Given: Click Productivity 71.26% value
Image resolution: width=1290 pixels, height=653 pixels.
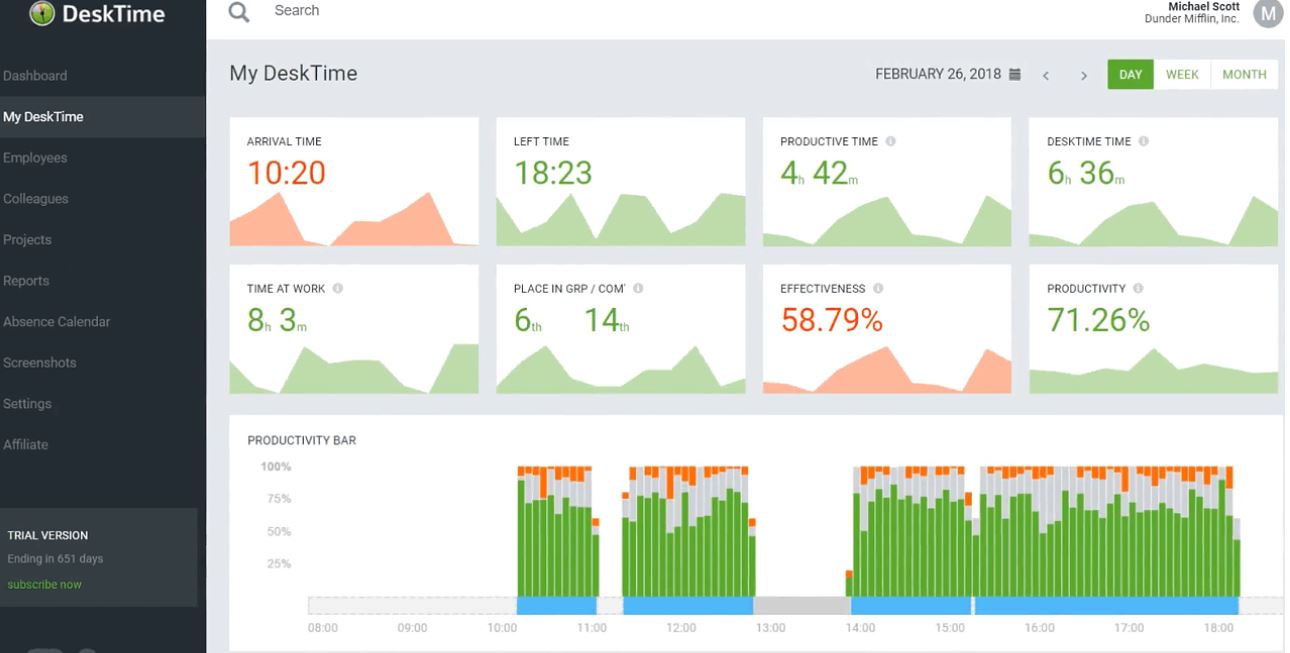Looking at the screenshot, I should (x=1098, y=320).
